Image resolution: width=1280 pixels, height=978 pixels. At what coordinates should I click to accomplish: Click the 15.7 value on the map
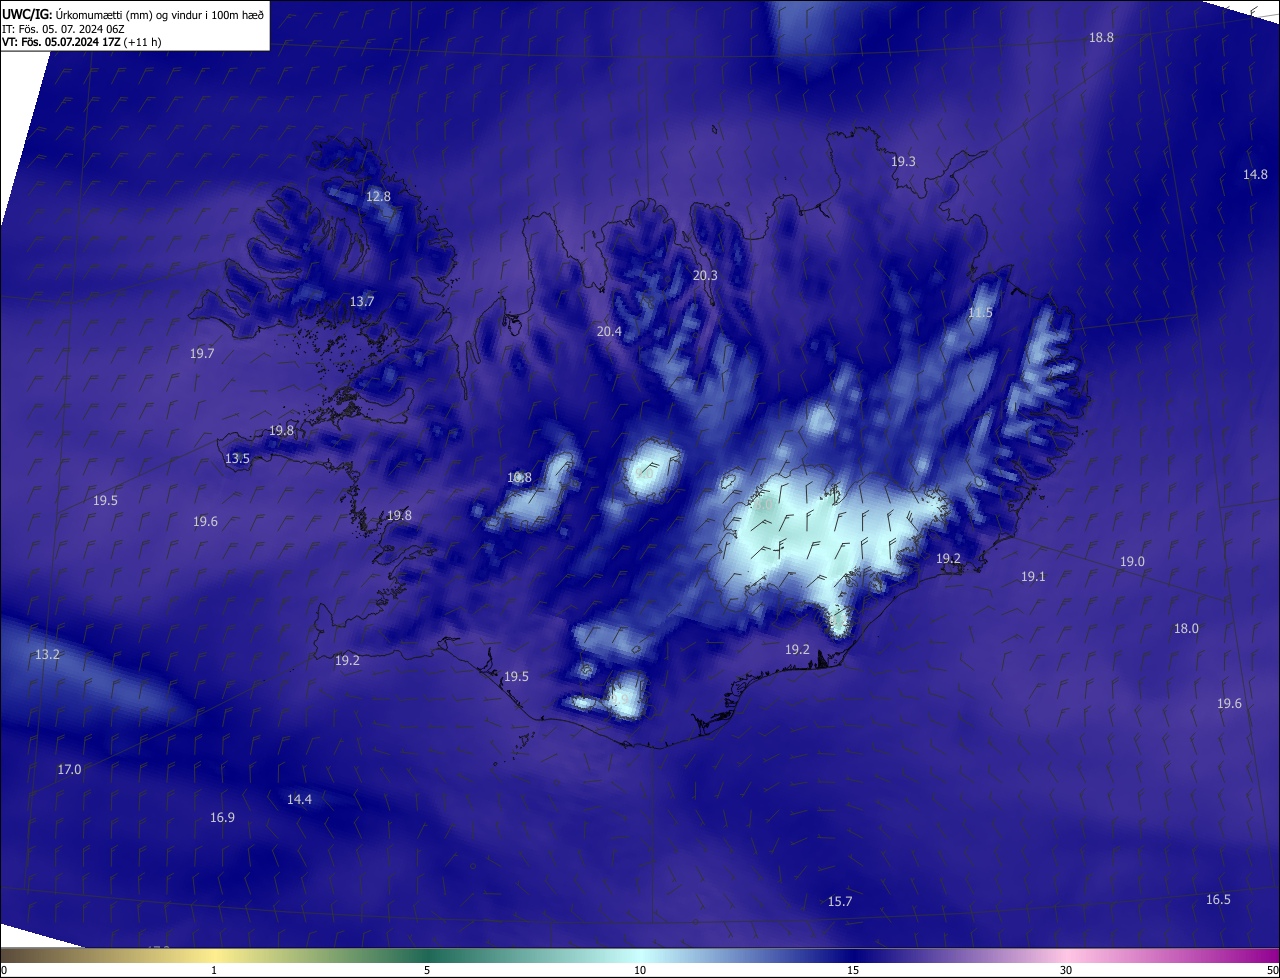[x=840, y=901]
